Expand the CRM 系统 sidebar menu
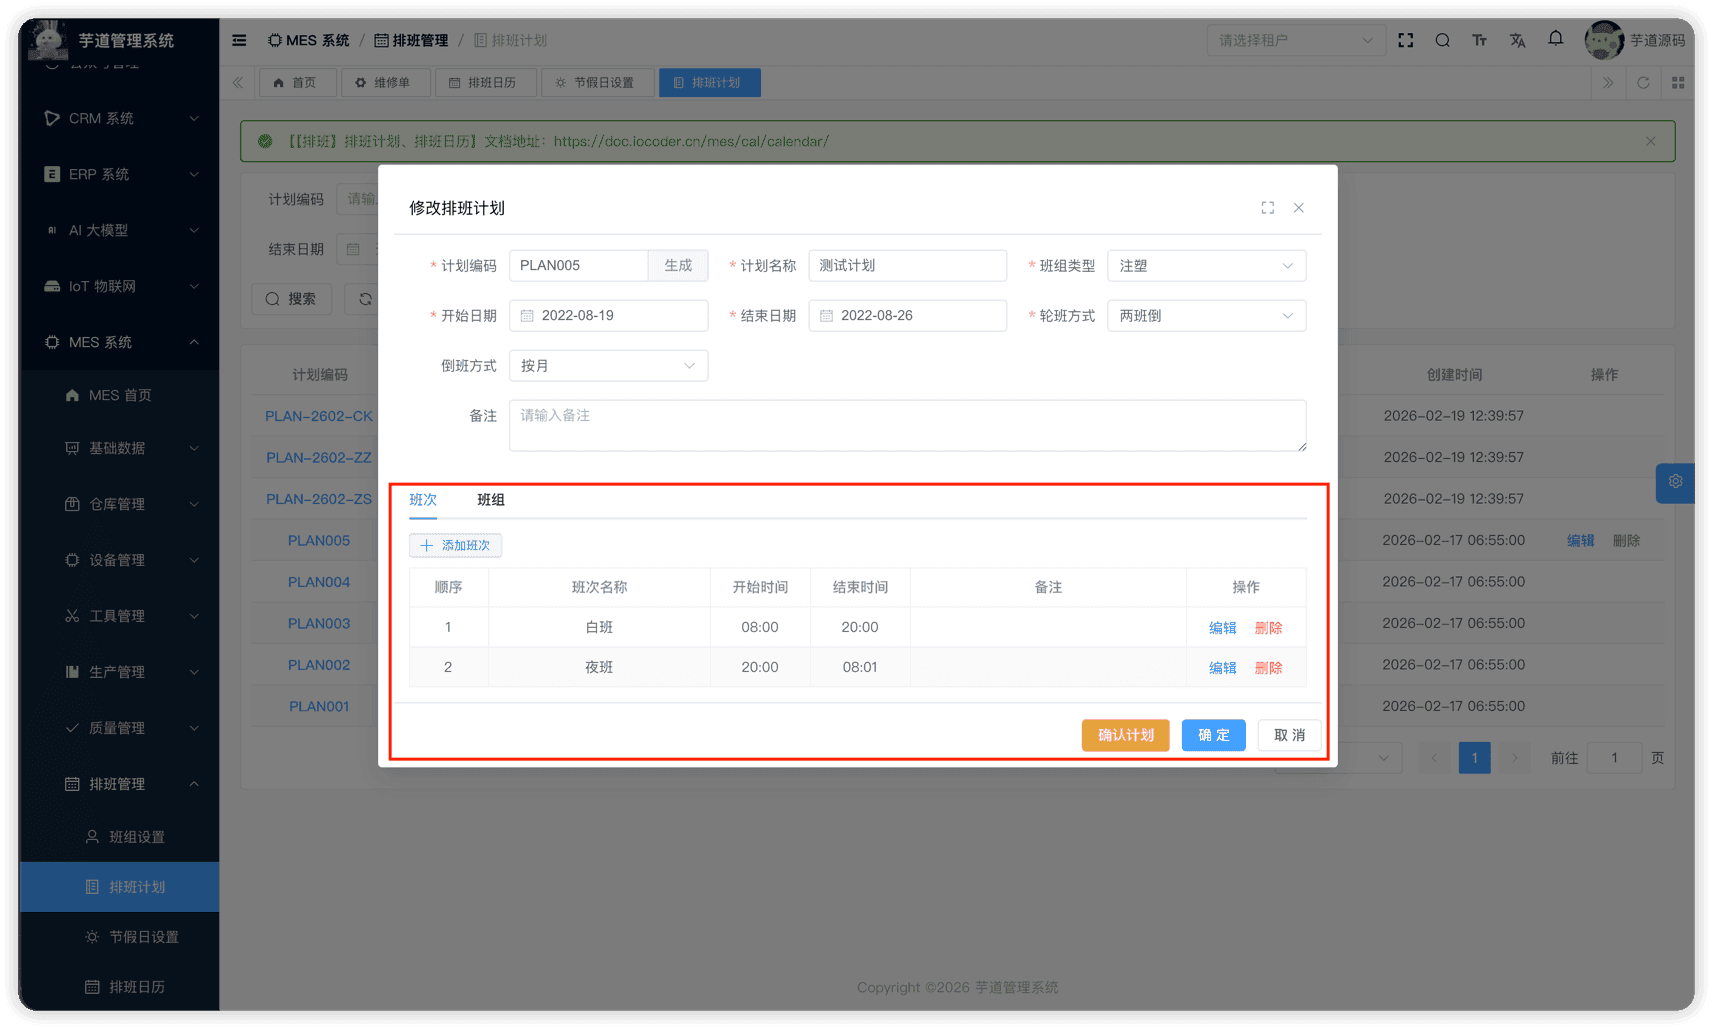 coord(120,118)
